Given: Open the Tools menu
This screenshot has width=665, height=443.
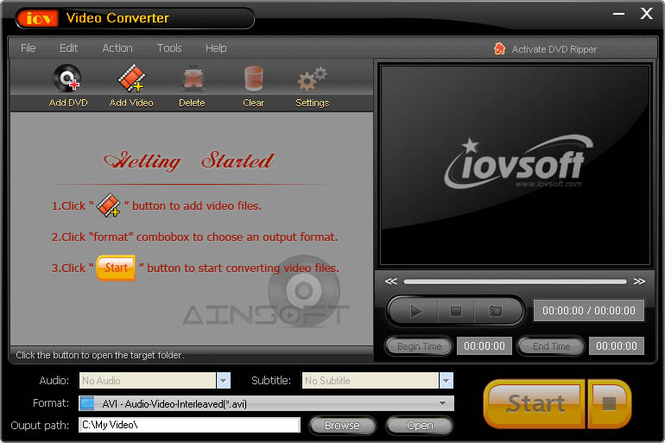Looking at the screenshot, I should tap(169, 48).
